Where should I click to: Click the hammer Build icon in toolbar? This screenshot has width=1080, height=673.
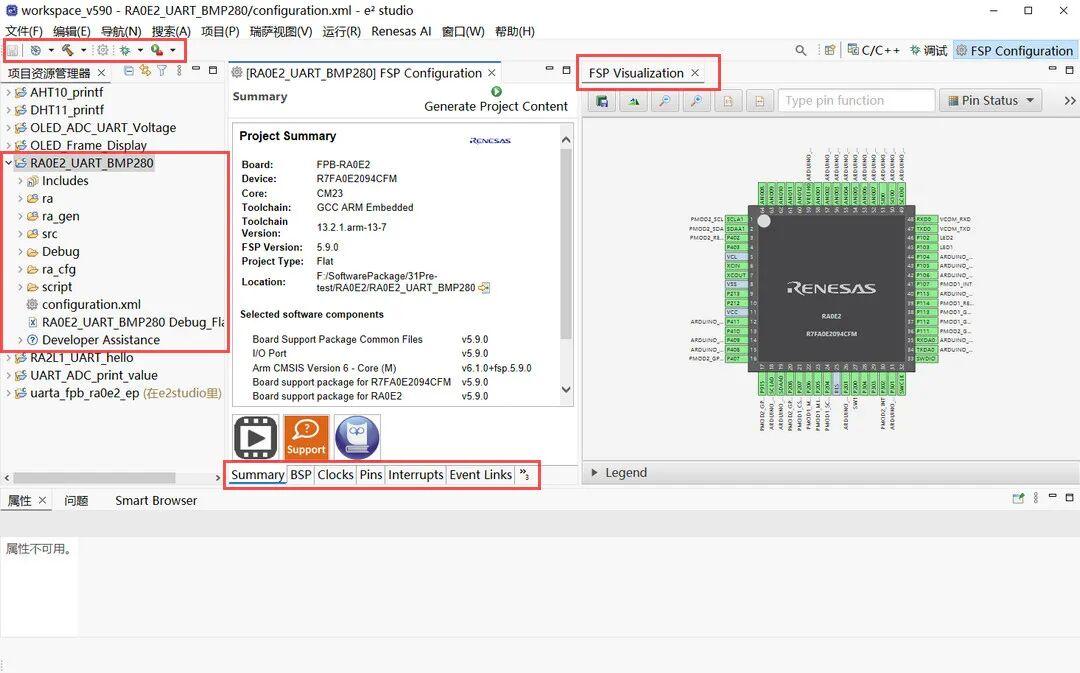click(68, 50)
